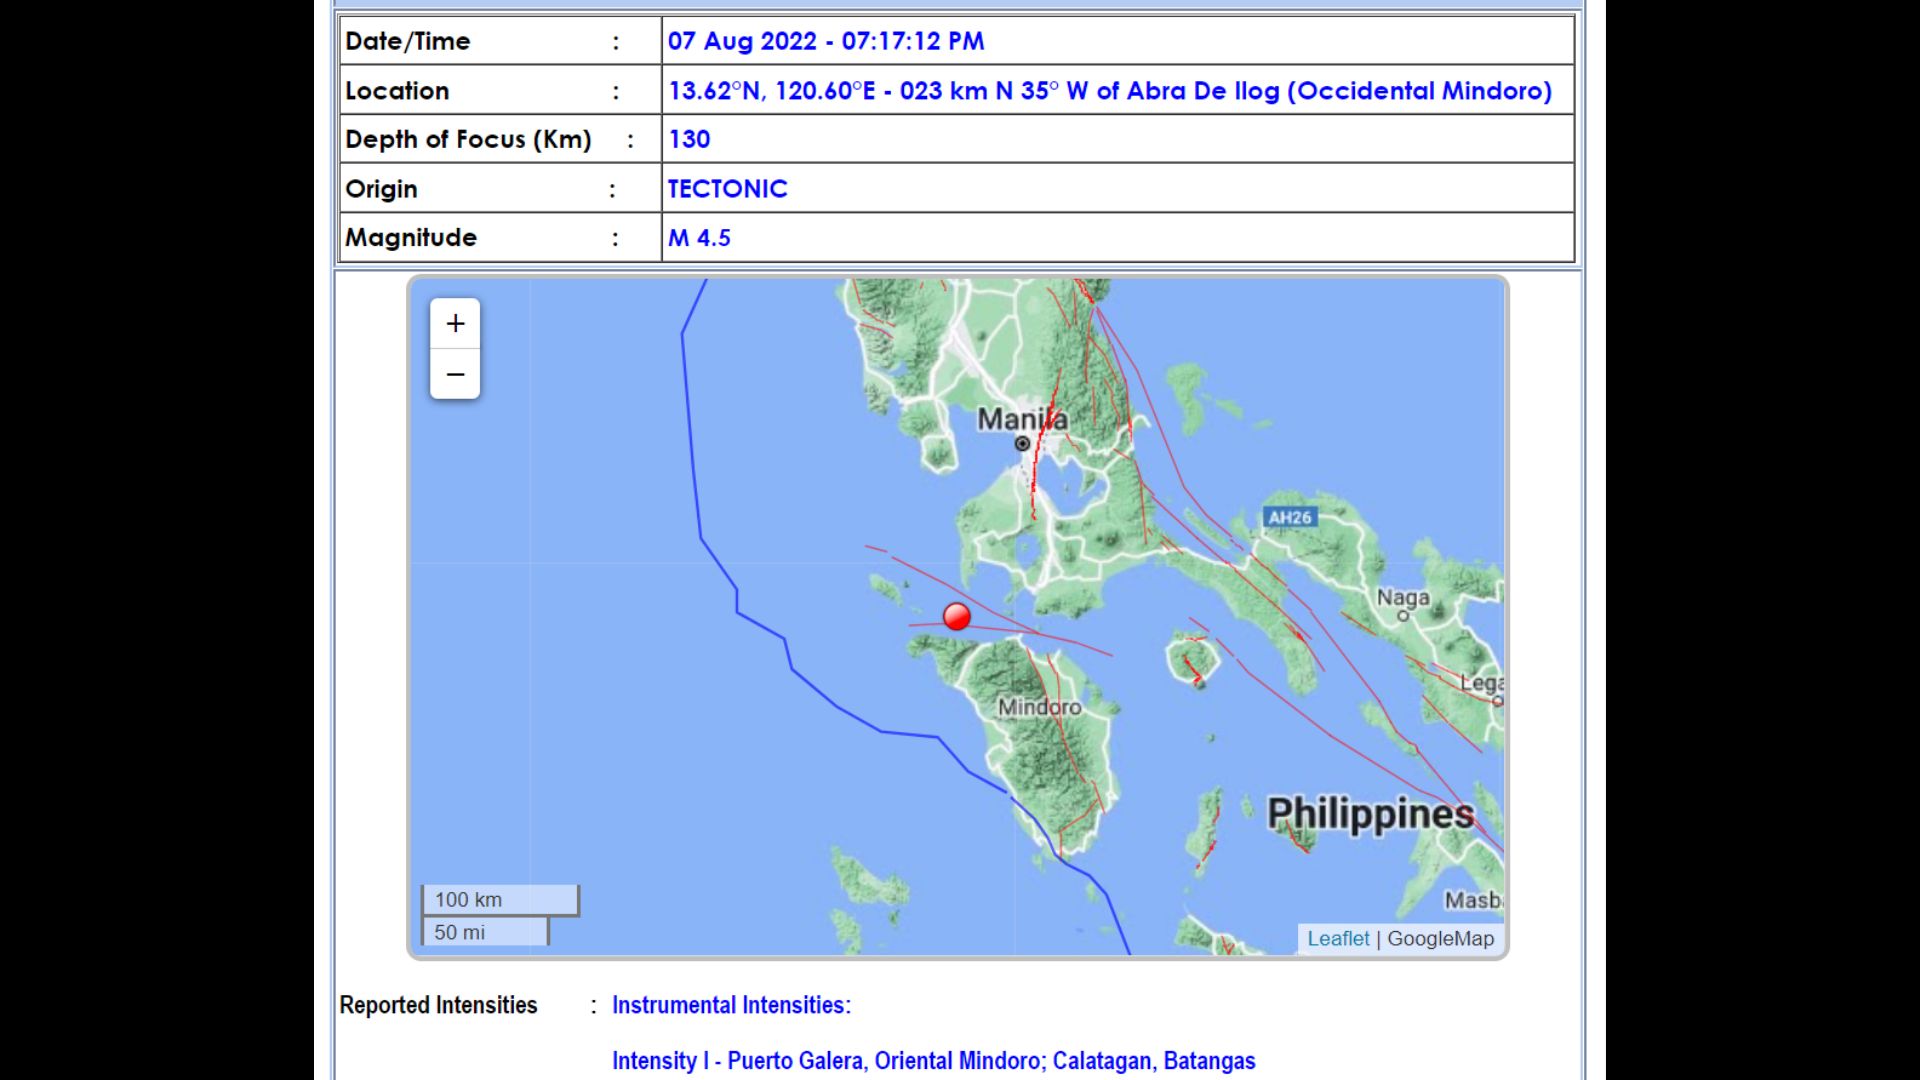This screenshot has width=1920, height=1080.
Task: Click the Origin row label
Action: (x=381, y=189)
